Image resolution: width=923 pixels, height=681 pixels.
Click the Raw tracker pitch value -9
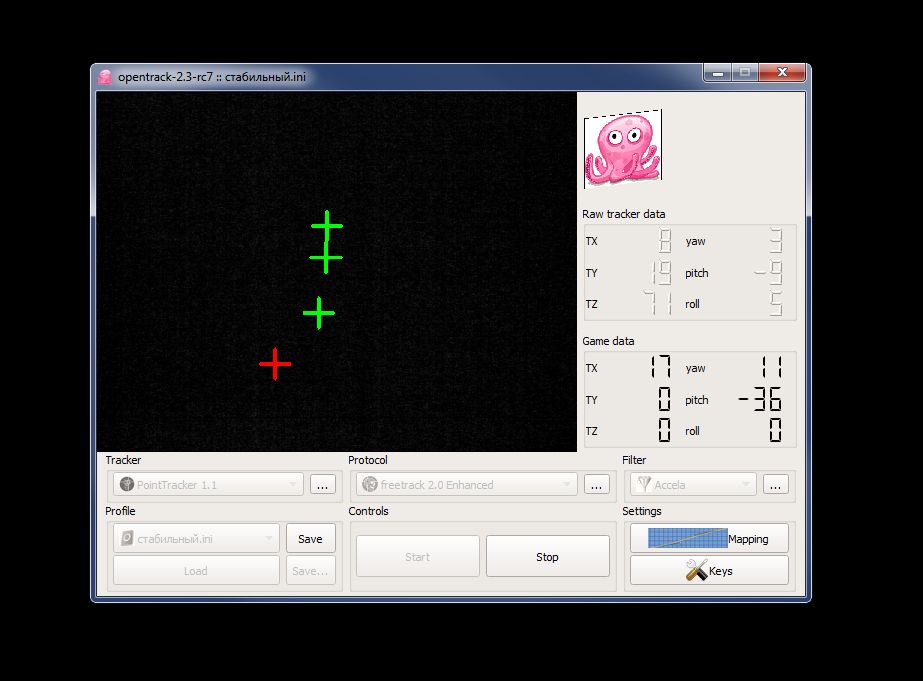pos(769,273)
